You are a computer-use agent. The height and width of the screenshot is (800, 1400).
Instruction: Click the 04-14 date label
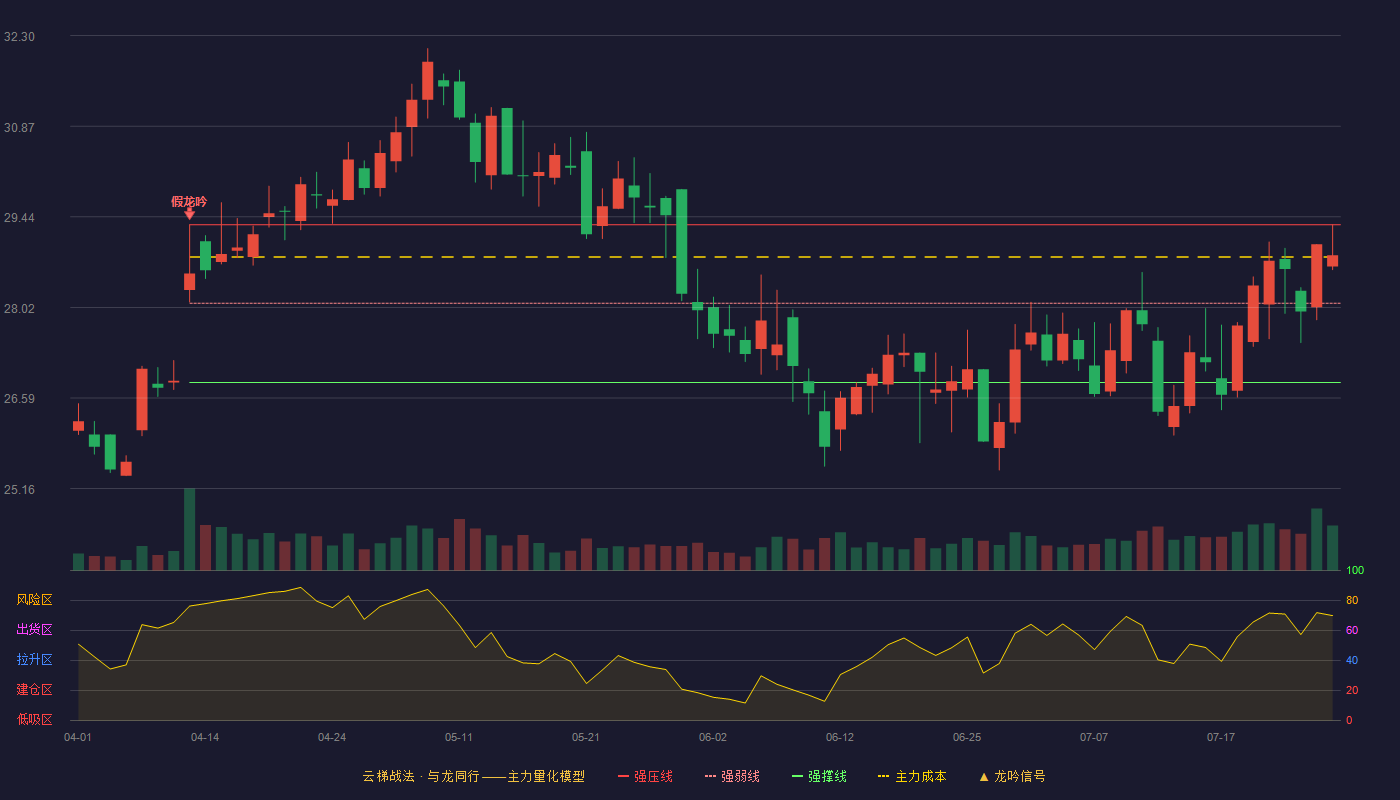(205, 737)
